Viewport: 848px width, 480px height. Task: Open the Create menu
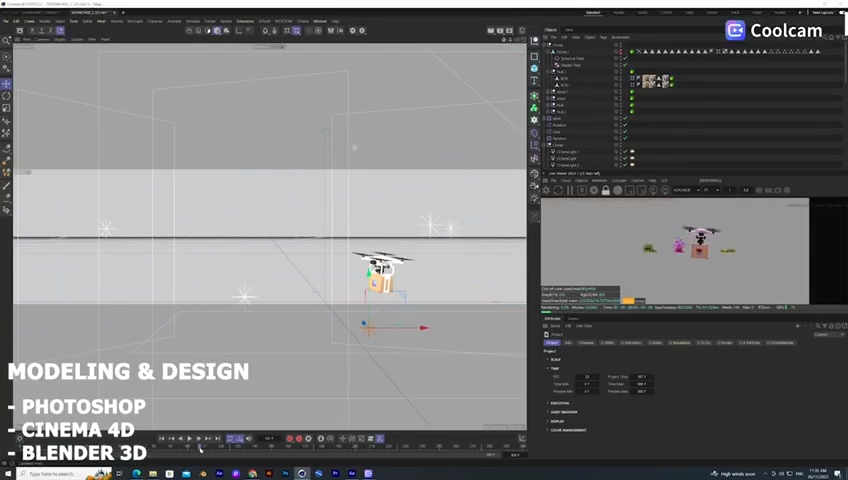tap(29, 21)
